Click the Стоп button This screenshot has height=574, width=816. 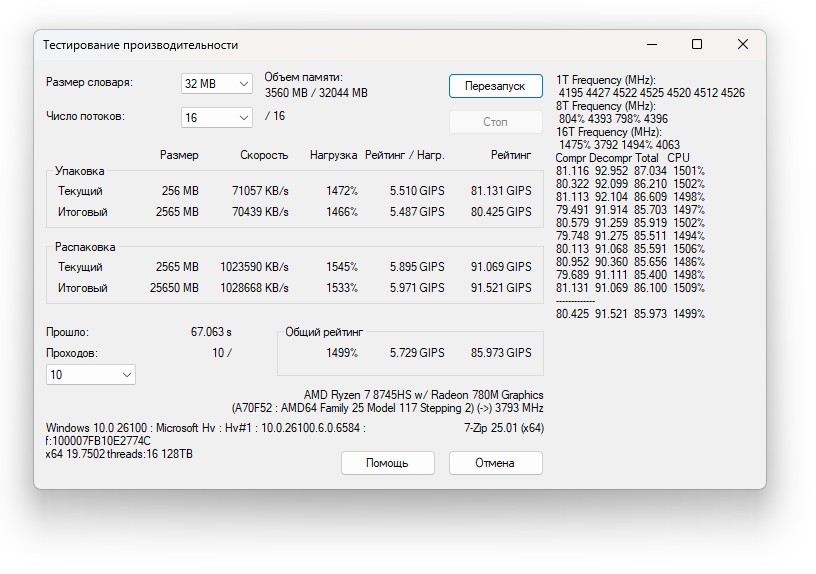pos(495,122)
